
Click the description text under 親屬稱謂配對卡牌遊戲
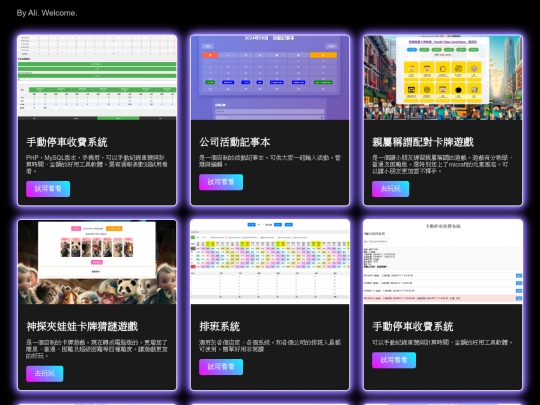click(x=443, y=164)
